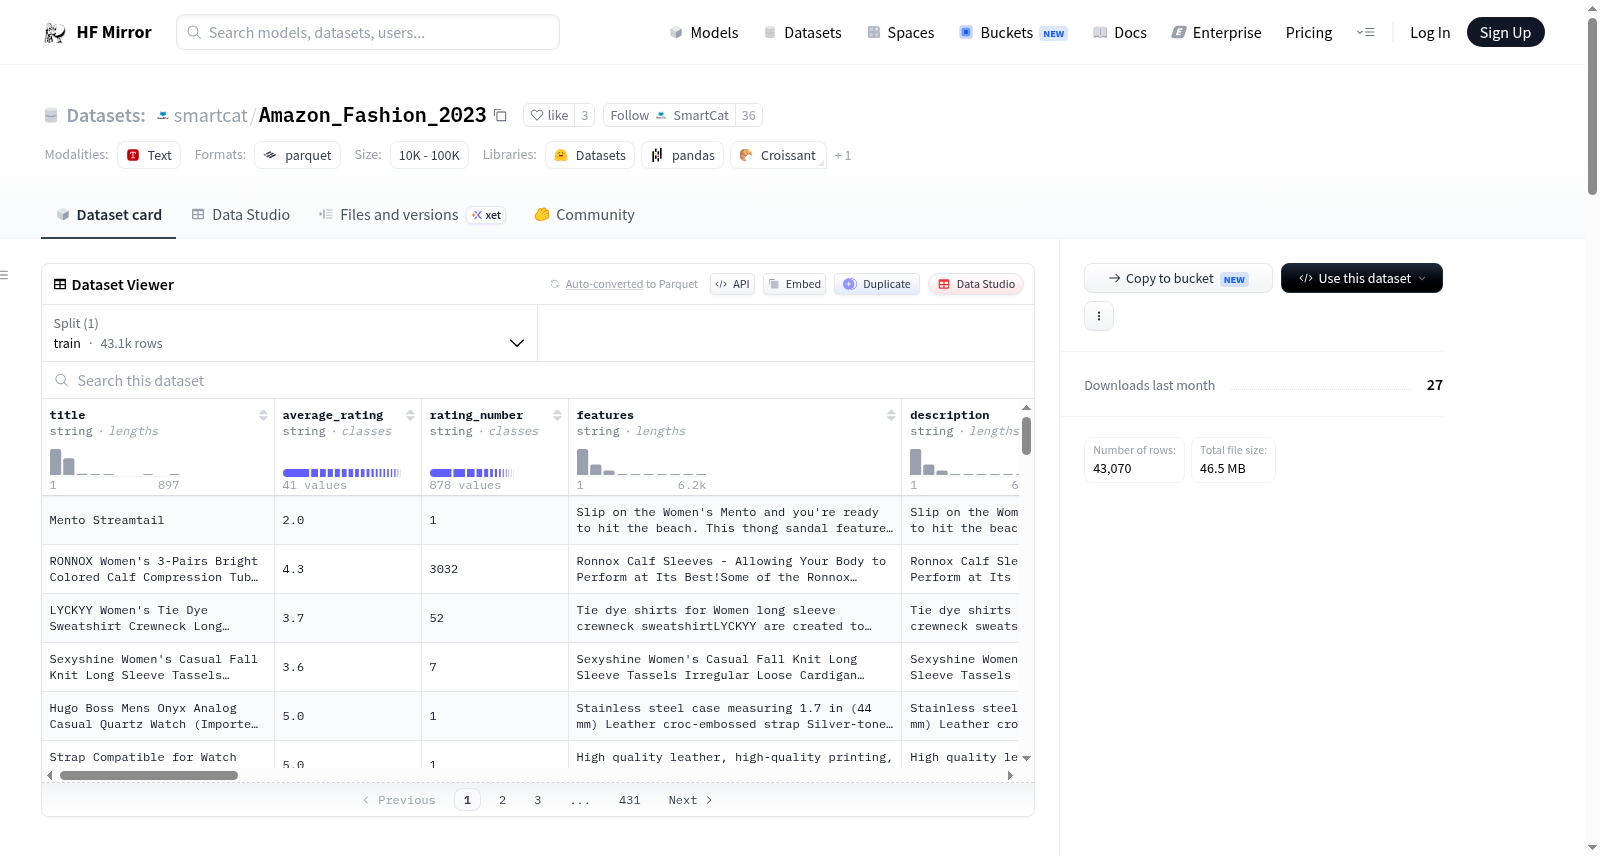
Task: Open the train split dropdown
Action: tap(289, 333)
